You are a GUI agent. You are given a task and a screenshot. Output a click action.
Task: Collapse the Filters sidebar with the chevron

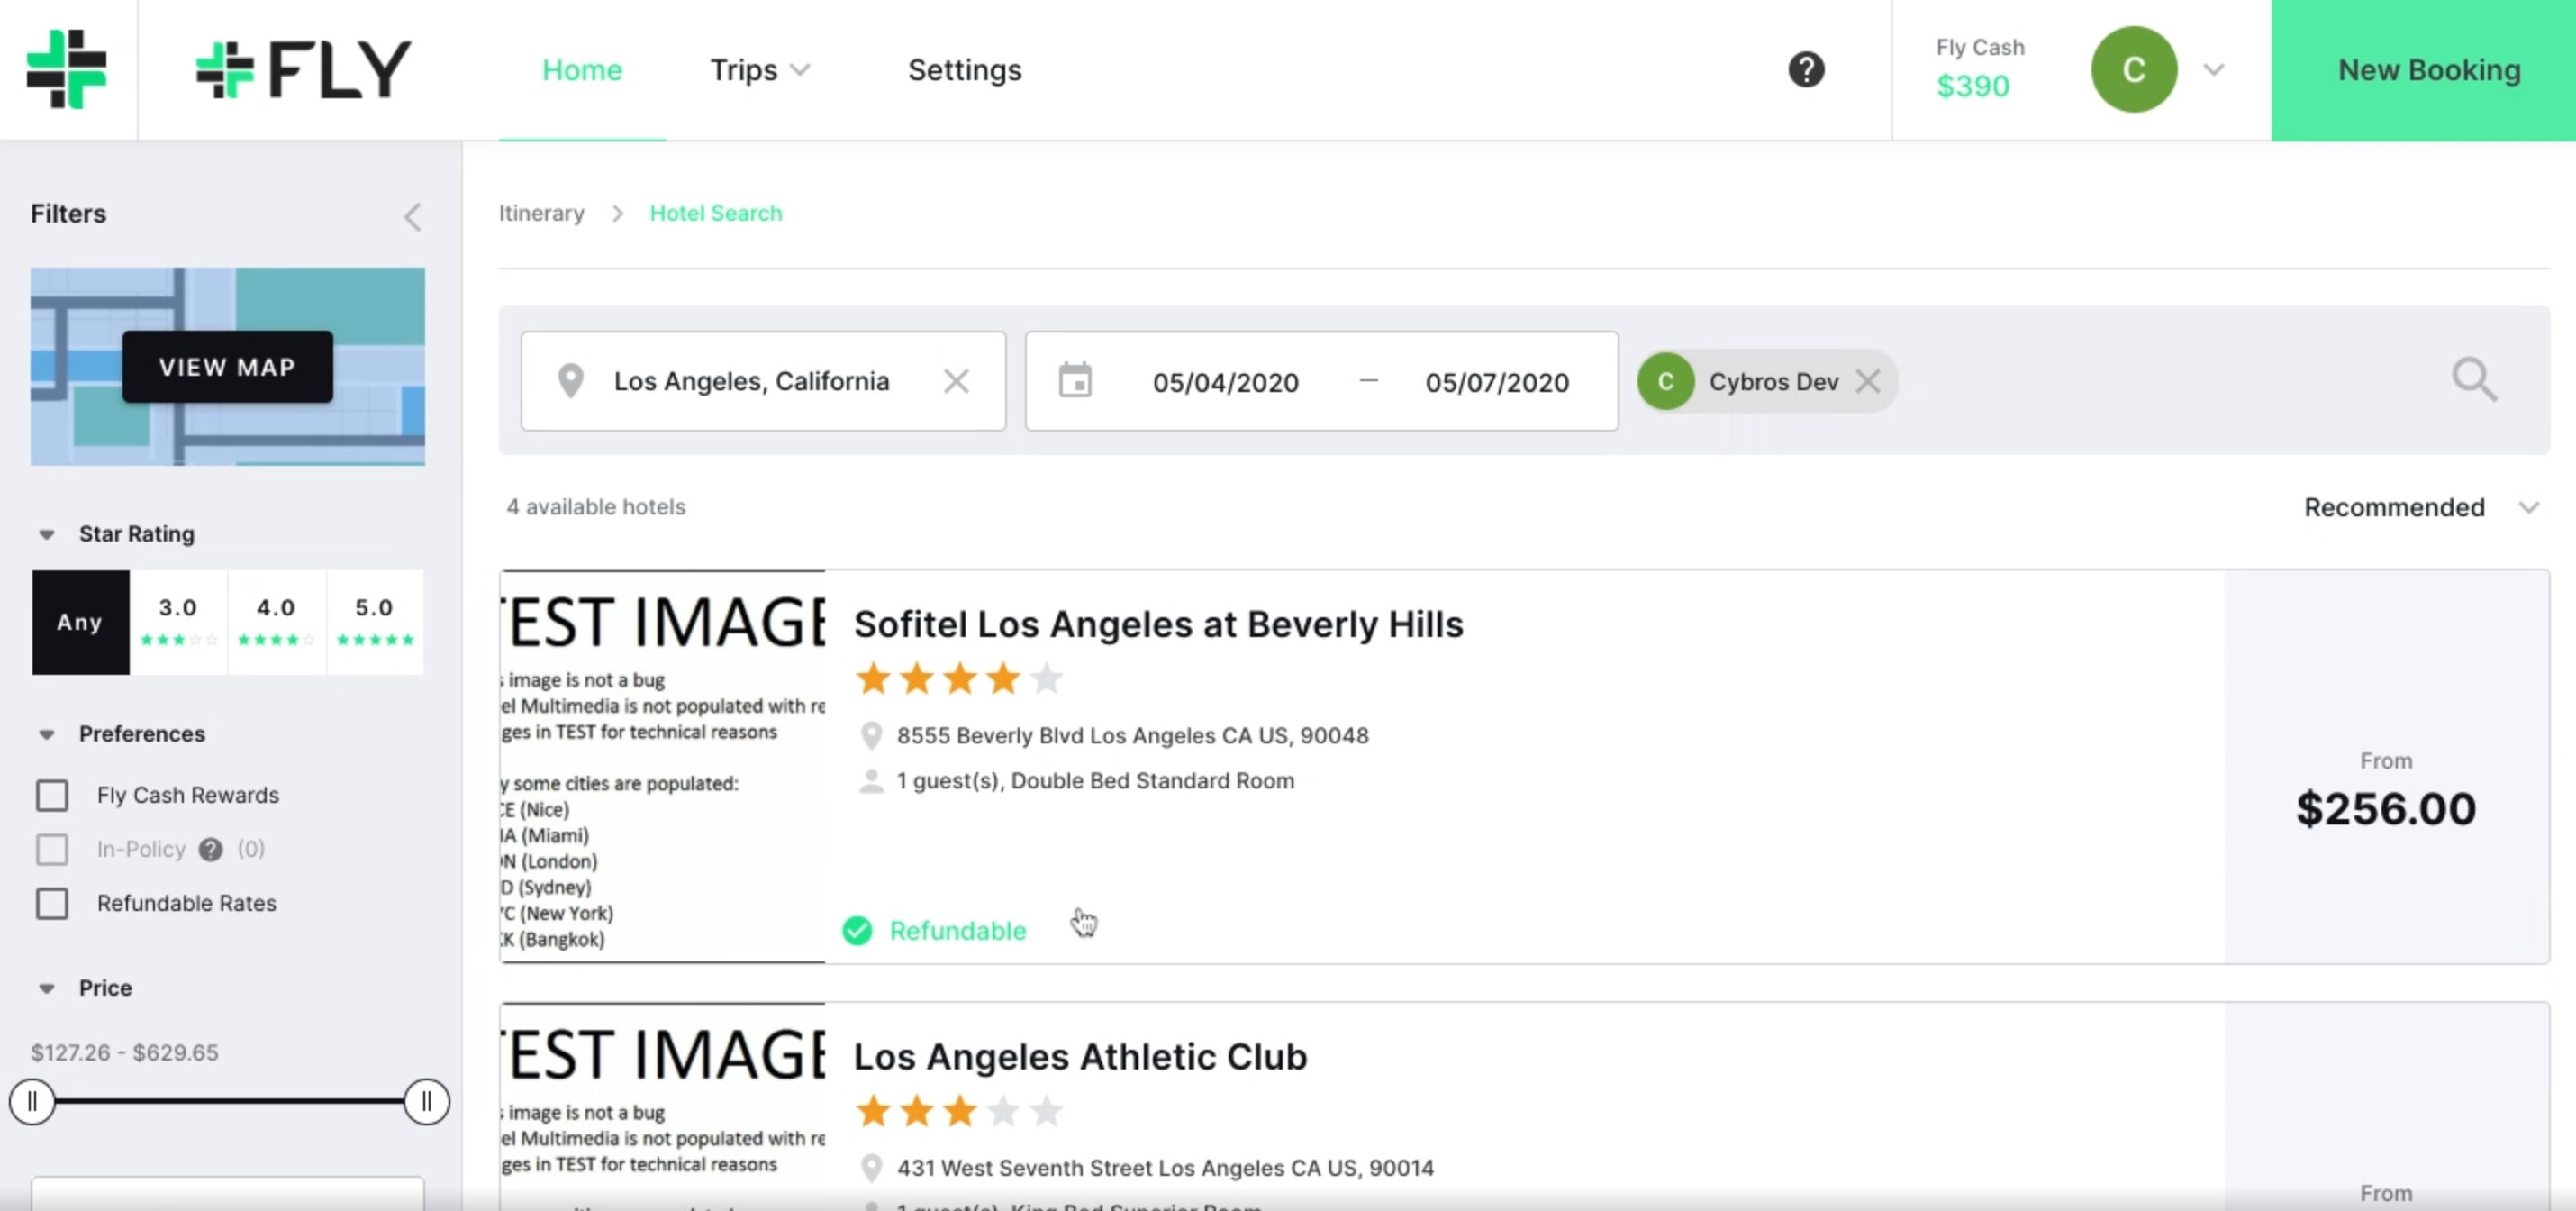[412, 217]
